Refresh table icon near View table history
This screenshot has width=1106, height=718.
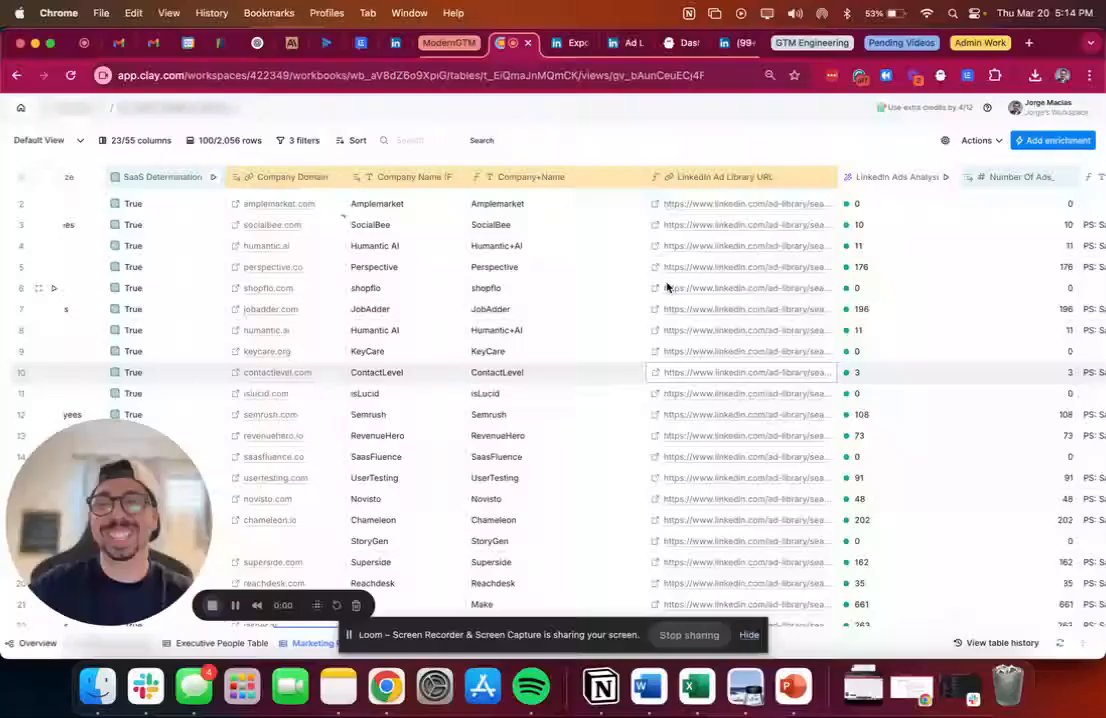click(1060, 643)
